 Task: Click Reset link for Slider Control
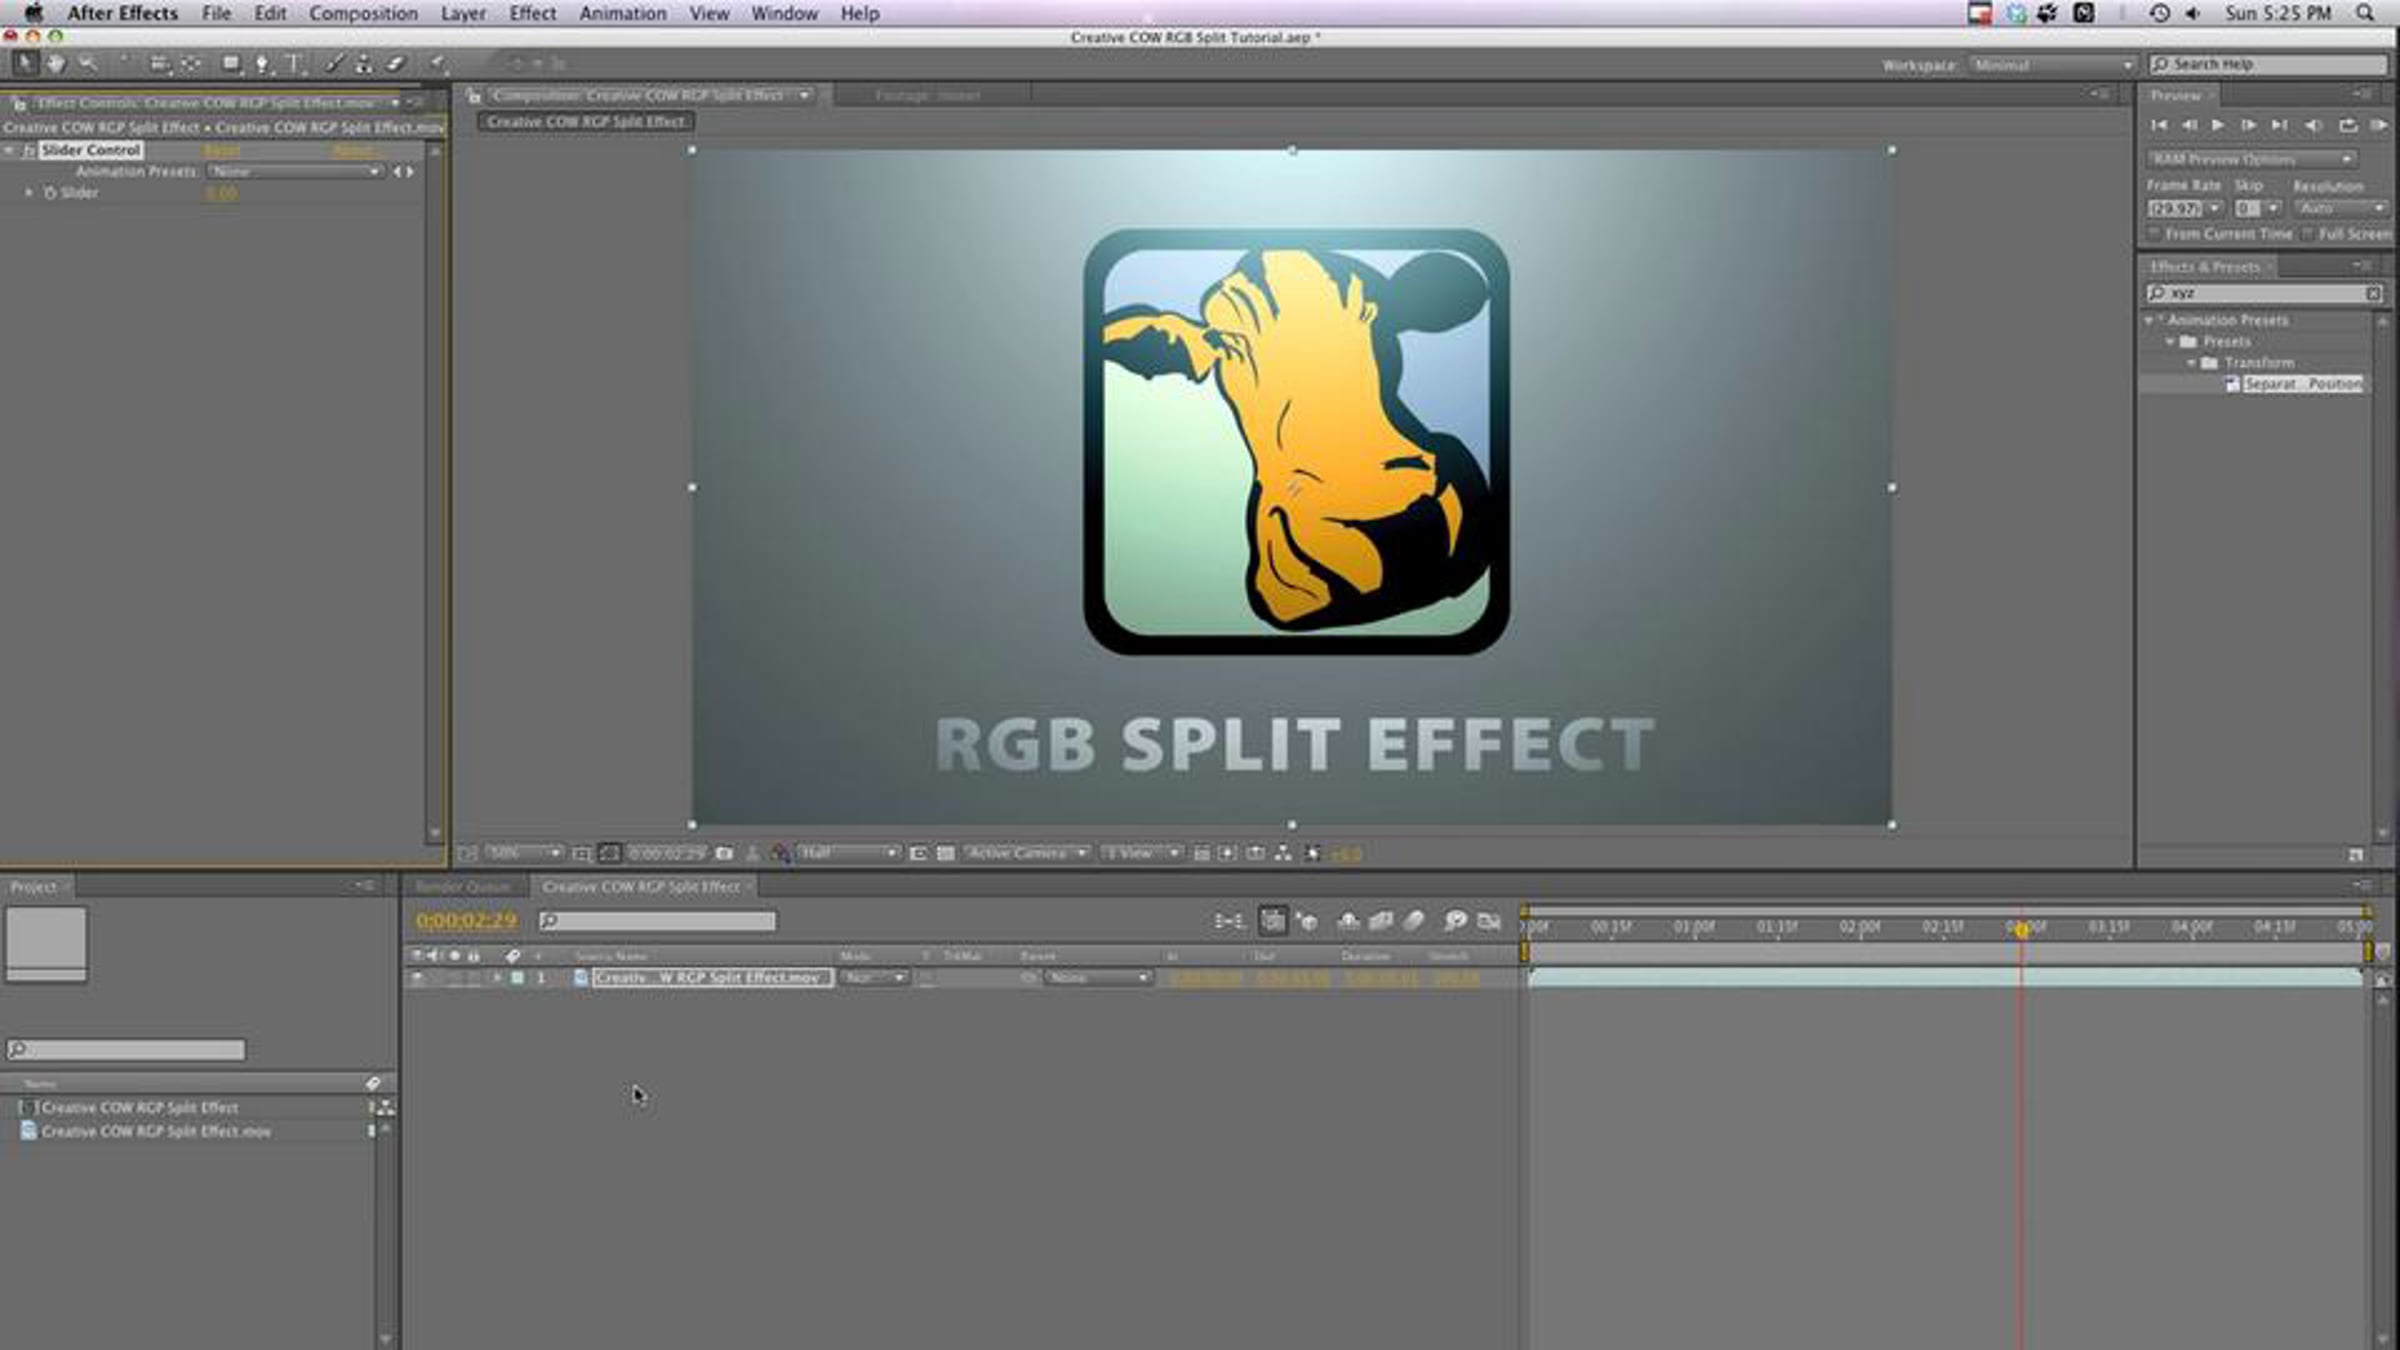click(x=222, y=150)
